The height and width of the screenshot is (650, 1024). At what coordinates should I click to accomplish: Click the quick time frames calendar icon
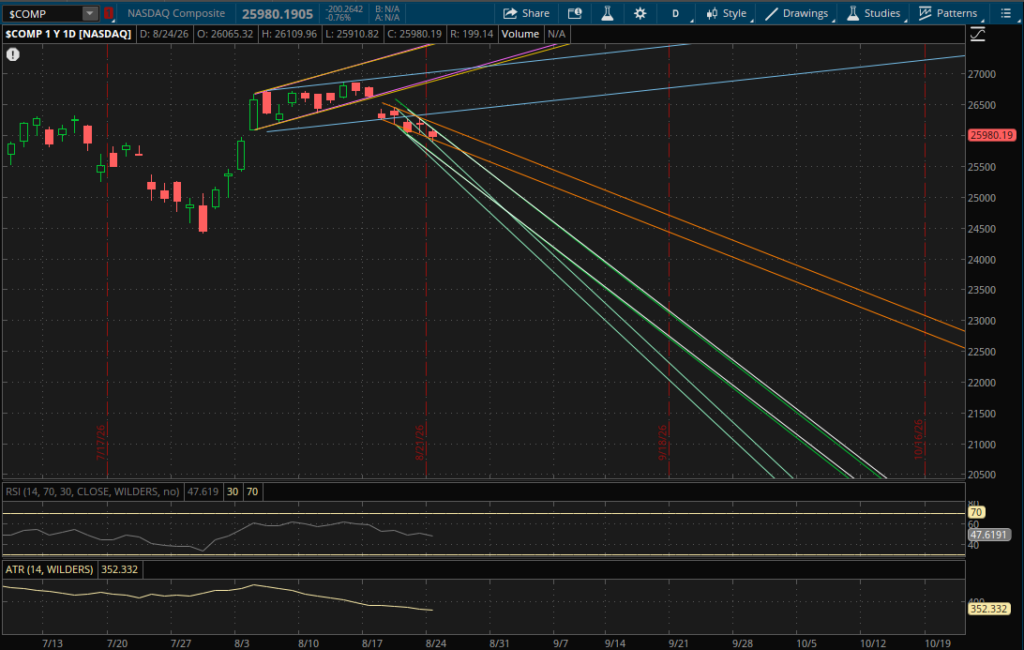coord(575,13)
